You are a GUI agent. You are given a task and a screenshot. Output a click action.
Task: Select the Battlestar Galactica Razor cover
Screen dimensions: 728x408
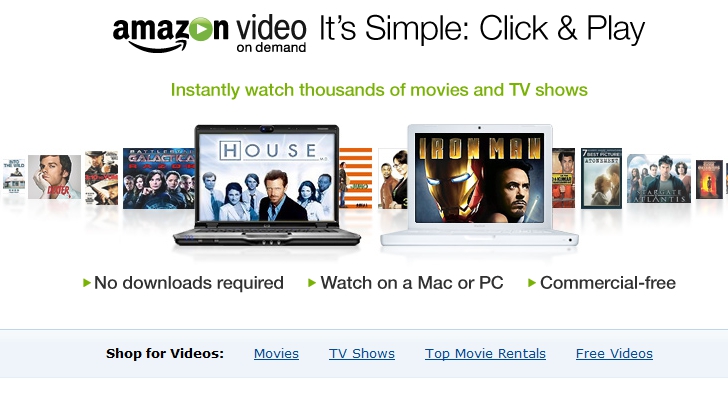pos(159,178)
